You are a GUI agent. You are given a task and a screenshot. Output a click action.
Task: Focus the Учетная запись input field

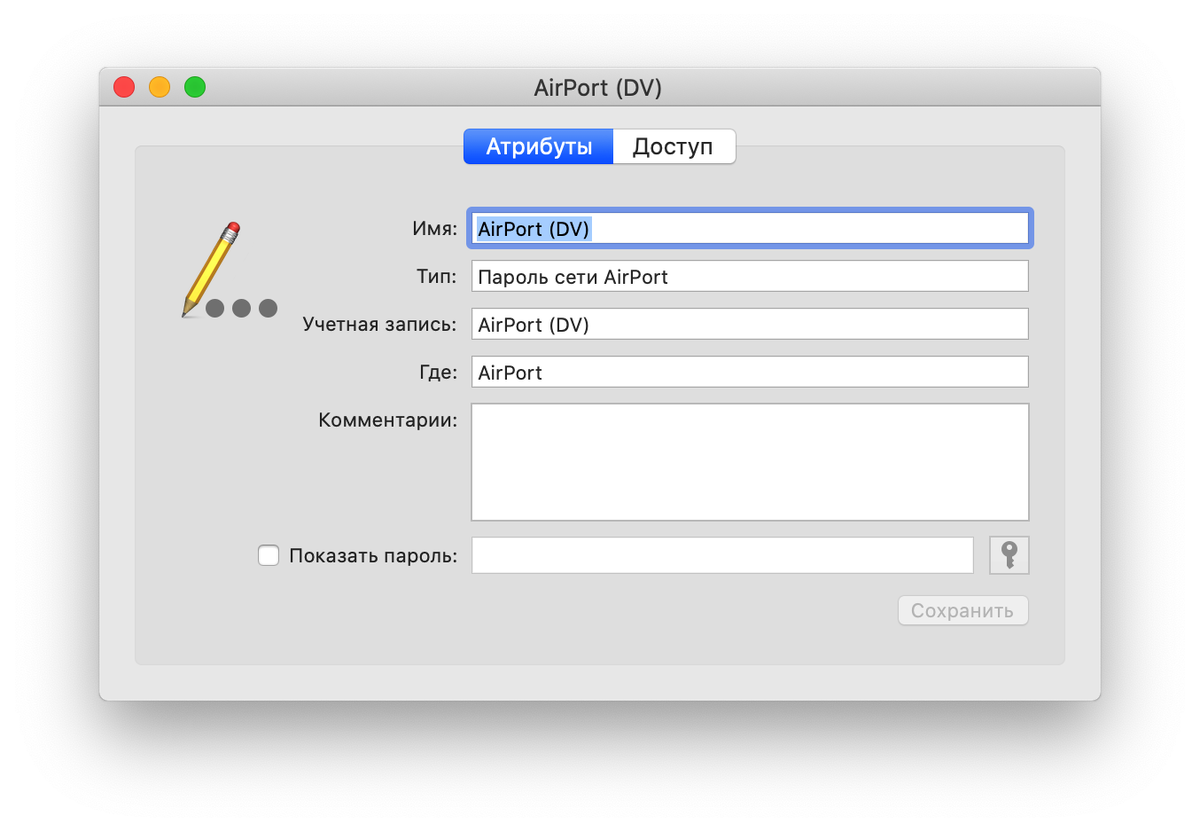(x=750, y=324)
